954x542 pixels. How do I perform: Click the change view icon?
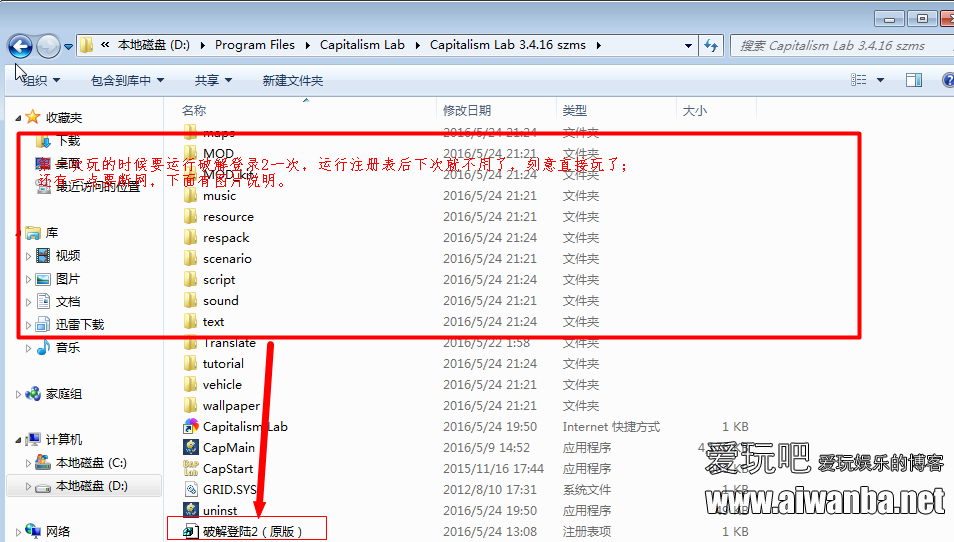858,80
